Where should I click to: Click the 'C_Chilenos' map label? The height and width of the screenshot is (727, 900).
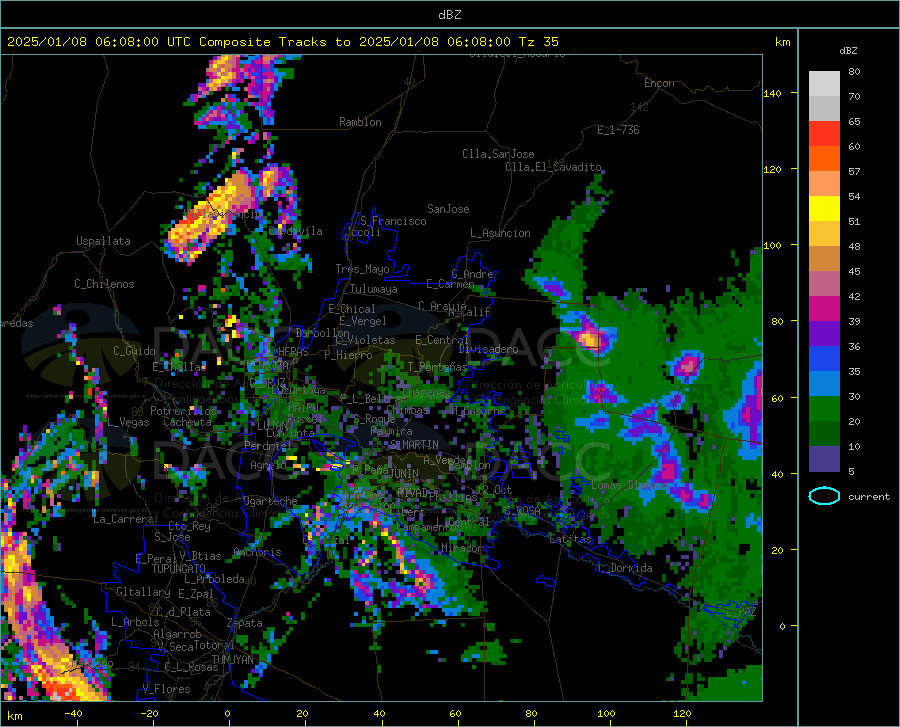pyautogui.click(x=104, y=284)
